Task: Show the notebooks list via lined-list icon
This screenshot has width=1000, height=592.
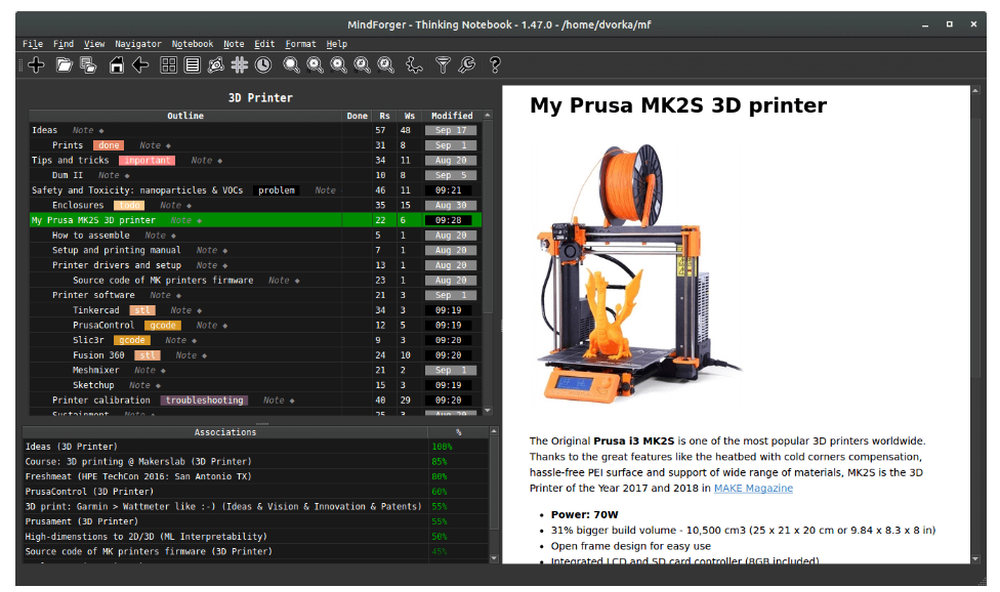Action: 192,64
